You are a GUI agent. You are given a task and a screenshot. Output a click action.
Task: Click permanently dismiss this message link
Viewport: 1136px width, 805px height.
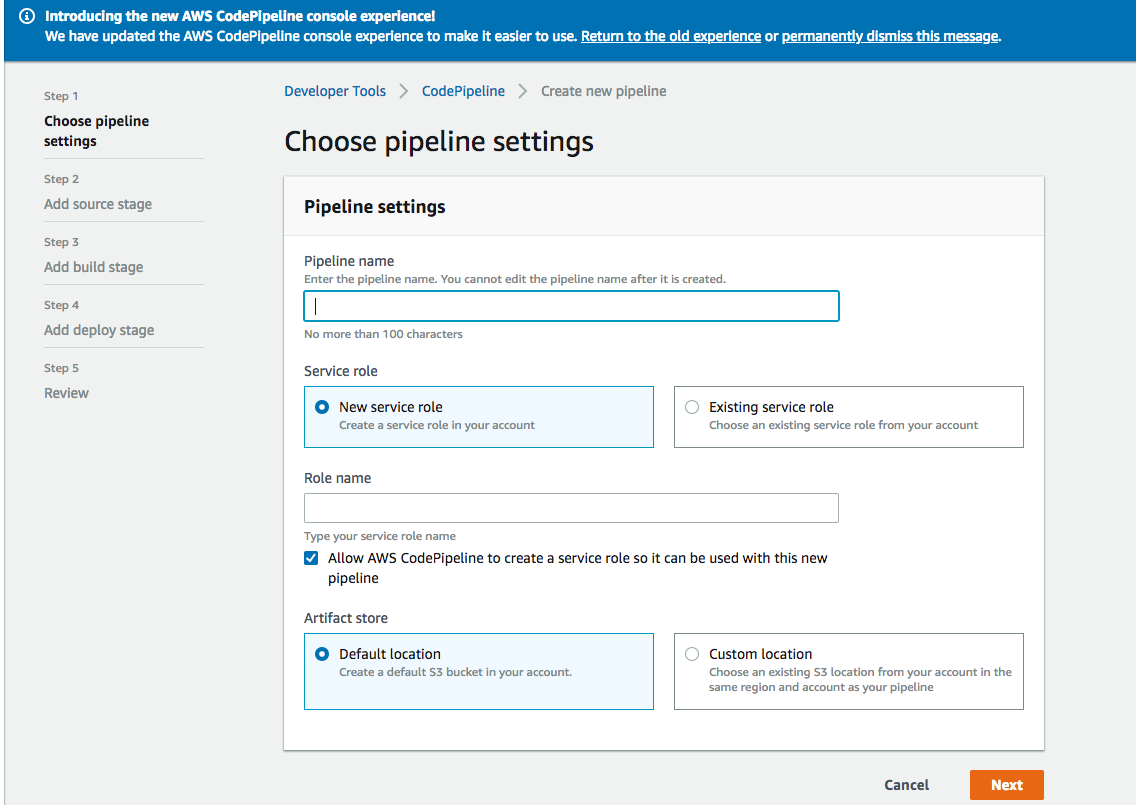[890, 36]
